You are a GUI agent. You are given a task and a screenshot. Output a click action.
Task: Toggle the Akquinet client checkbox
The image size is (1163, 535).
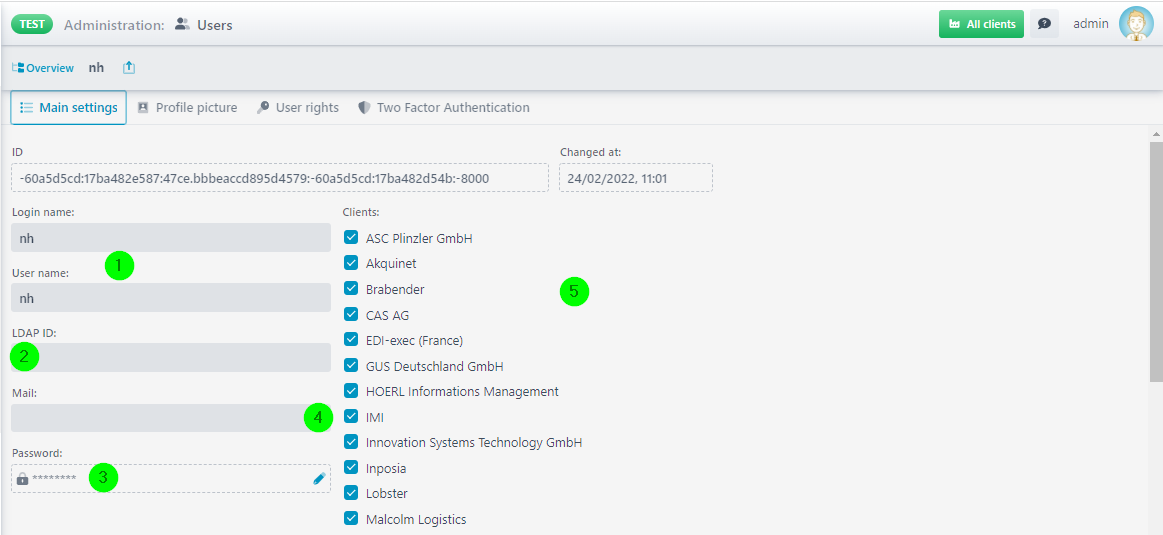coord(352,263)
